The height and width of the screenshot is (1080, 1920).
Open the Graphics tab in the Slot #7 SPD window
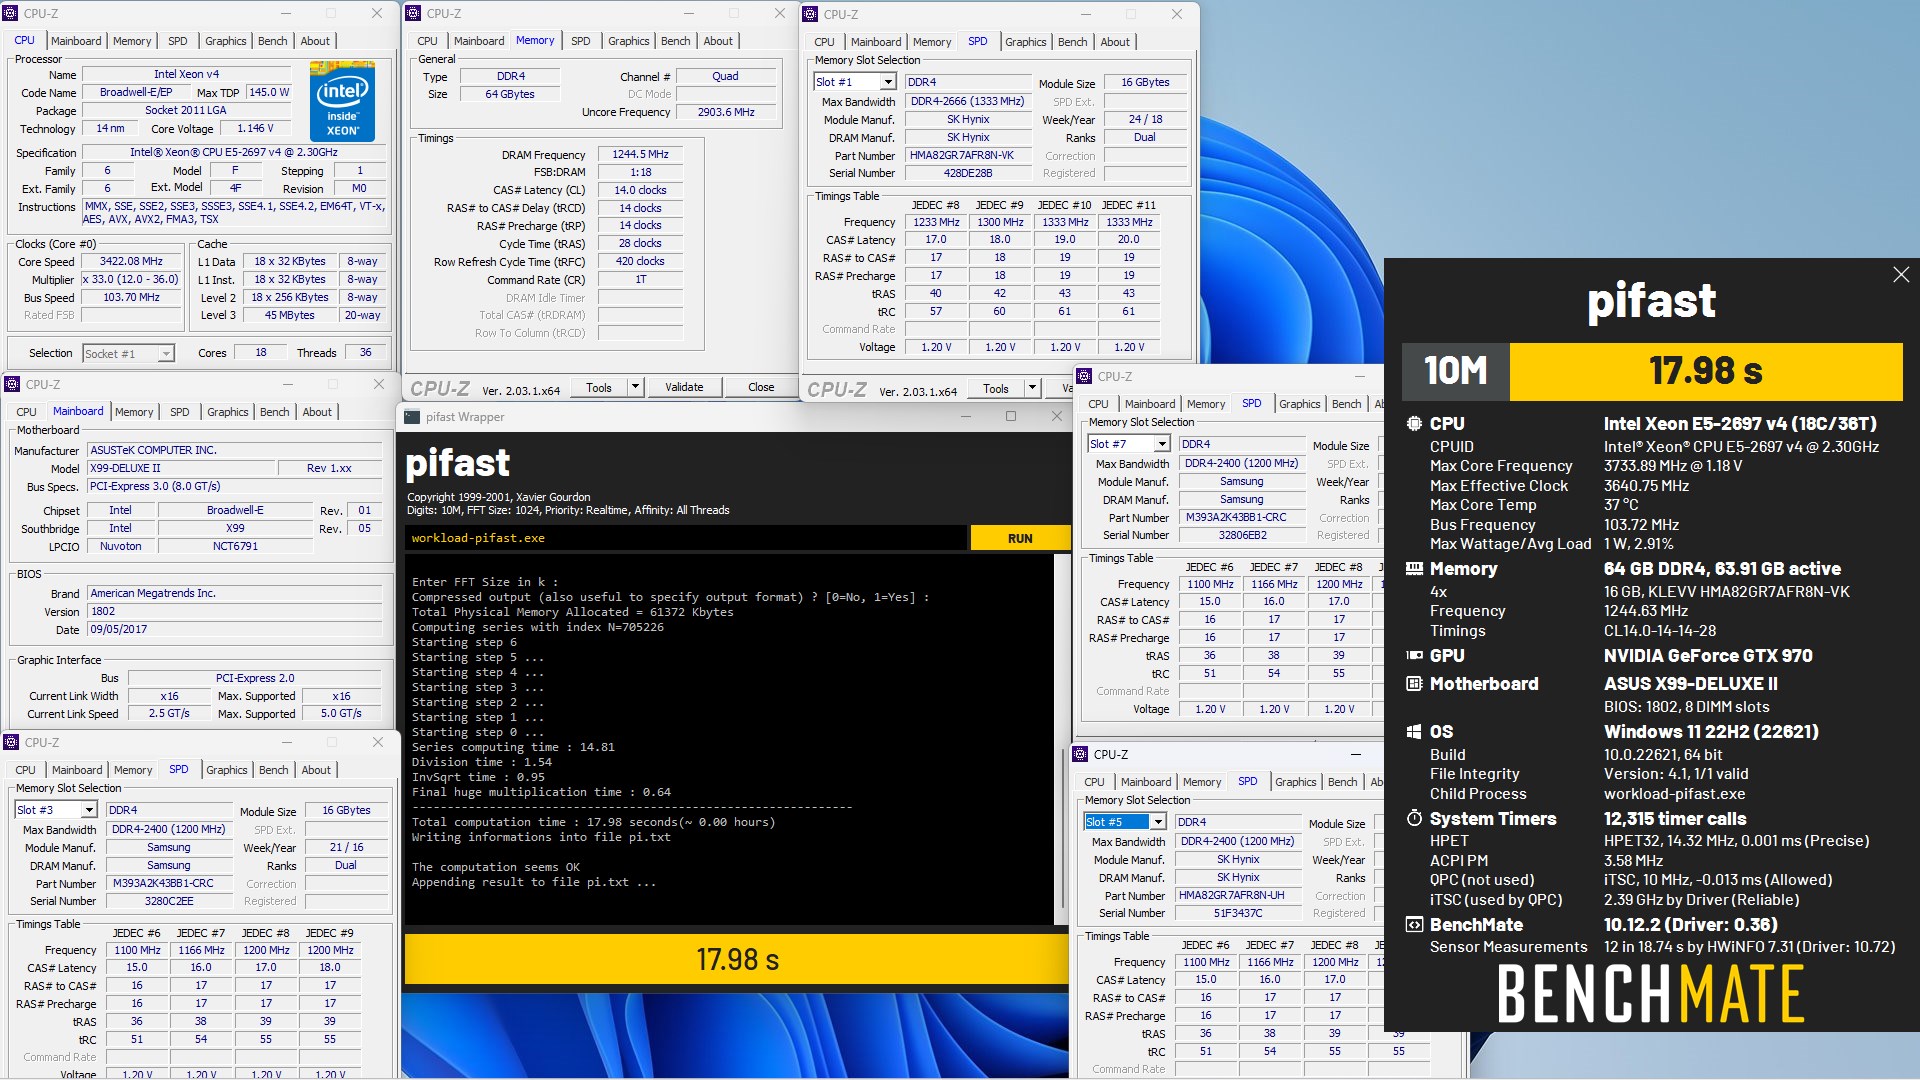click(1300, 404)
